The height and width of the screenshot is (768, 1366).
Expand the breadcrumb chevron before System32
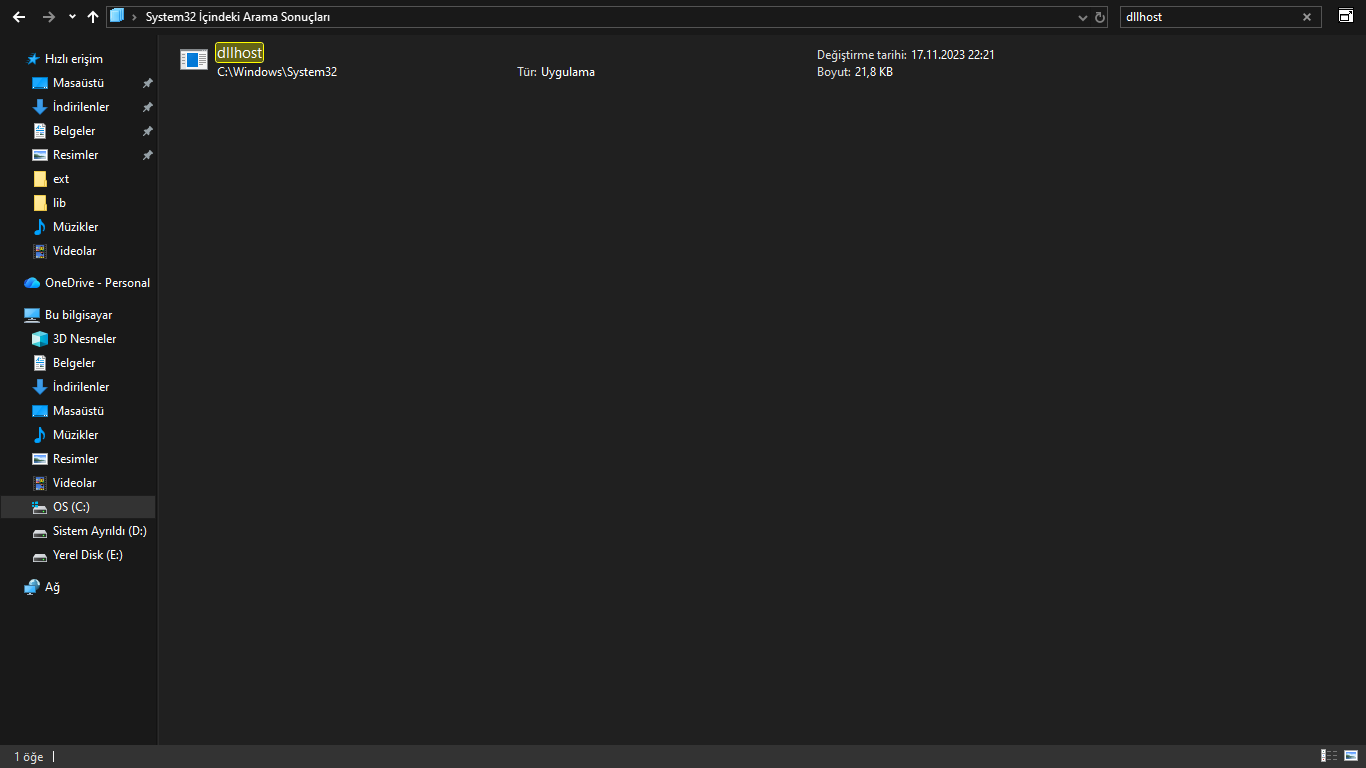(135, 17)
